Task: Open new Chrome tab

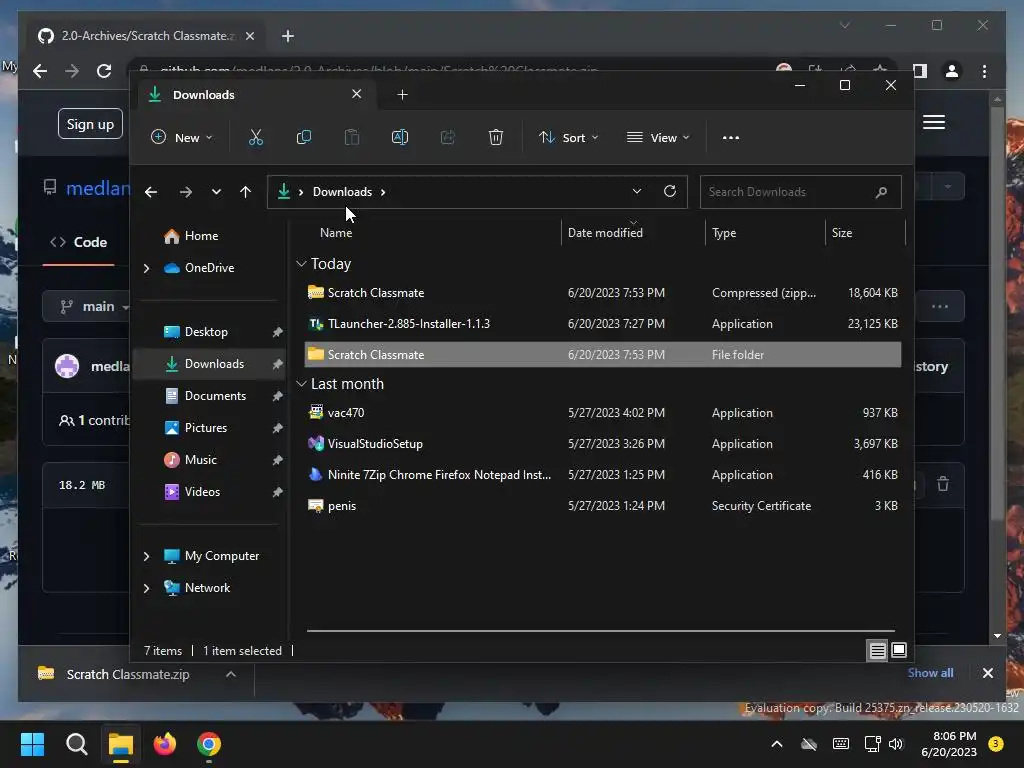Action: point(288,36)
